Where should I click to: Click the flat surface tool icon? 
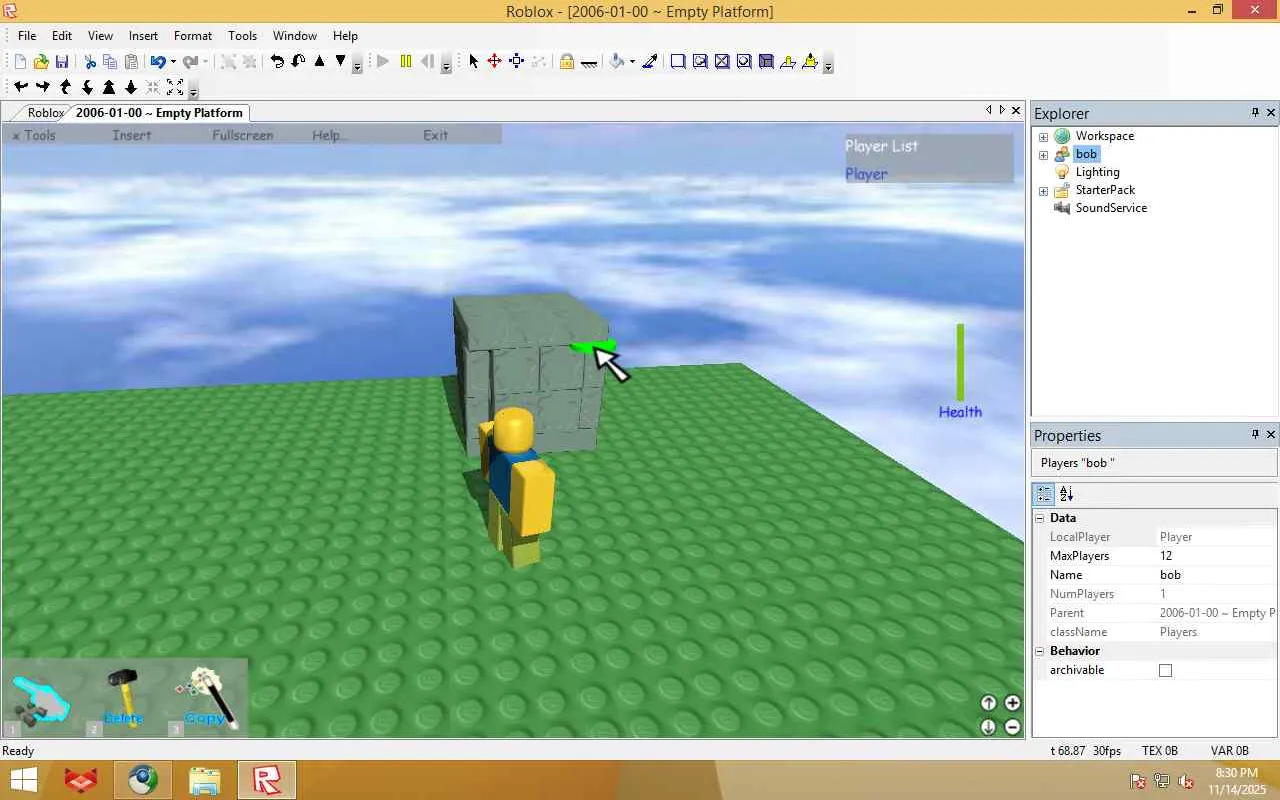[x=678, y=62]
